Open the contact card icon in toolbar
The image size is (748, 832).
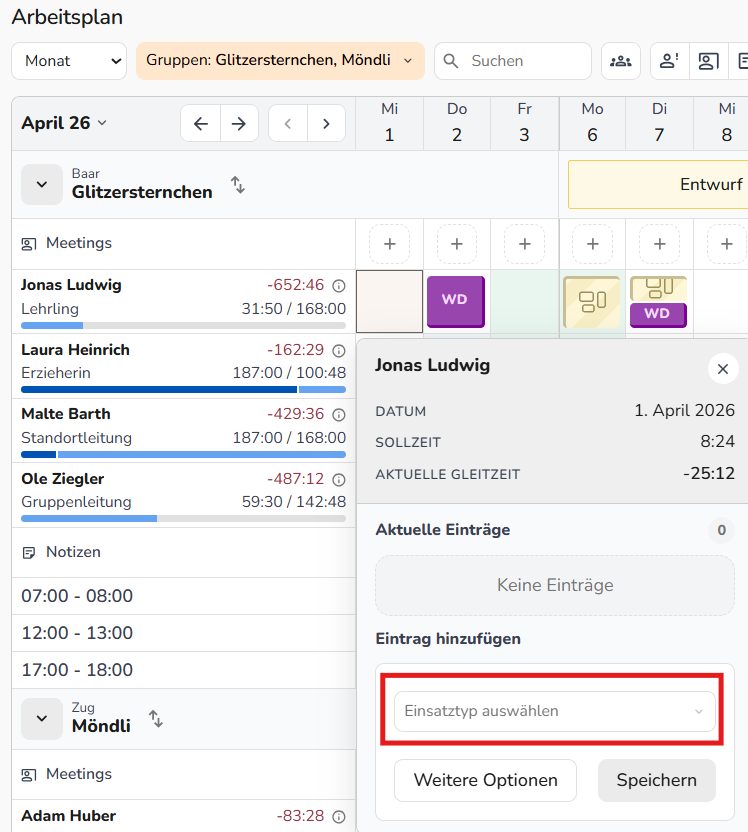[x=708, y=61]
